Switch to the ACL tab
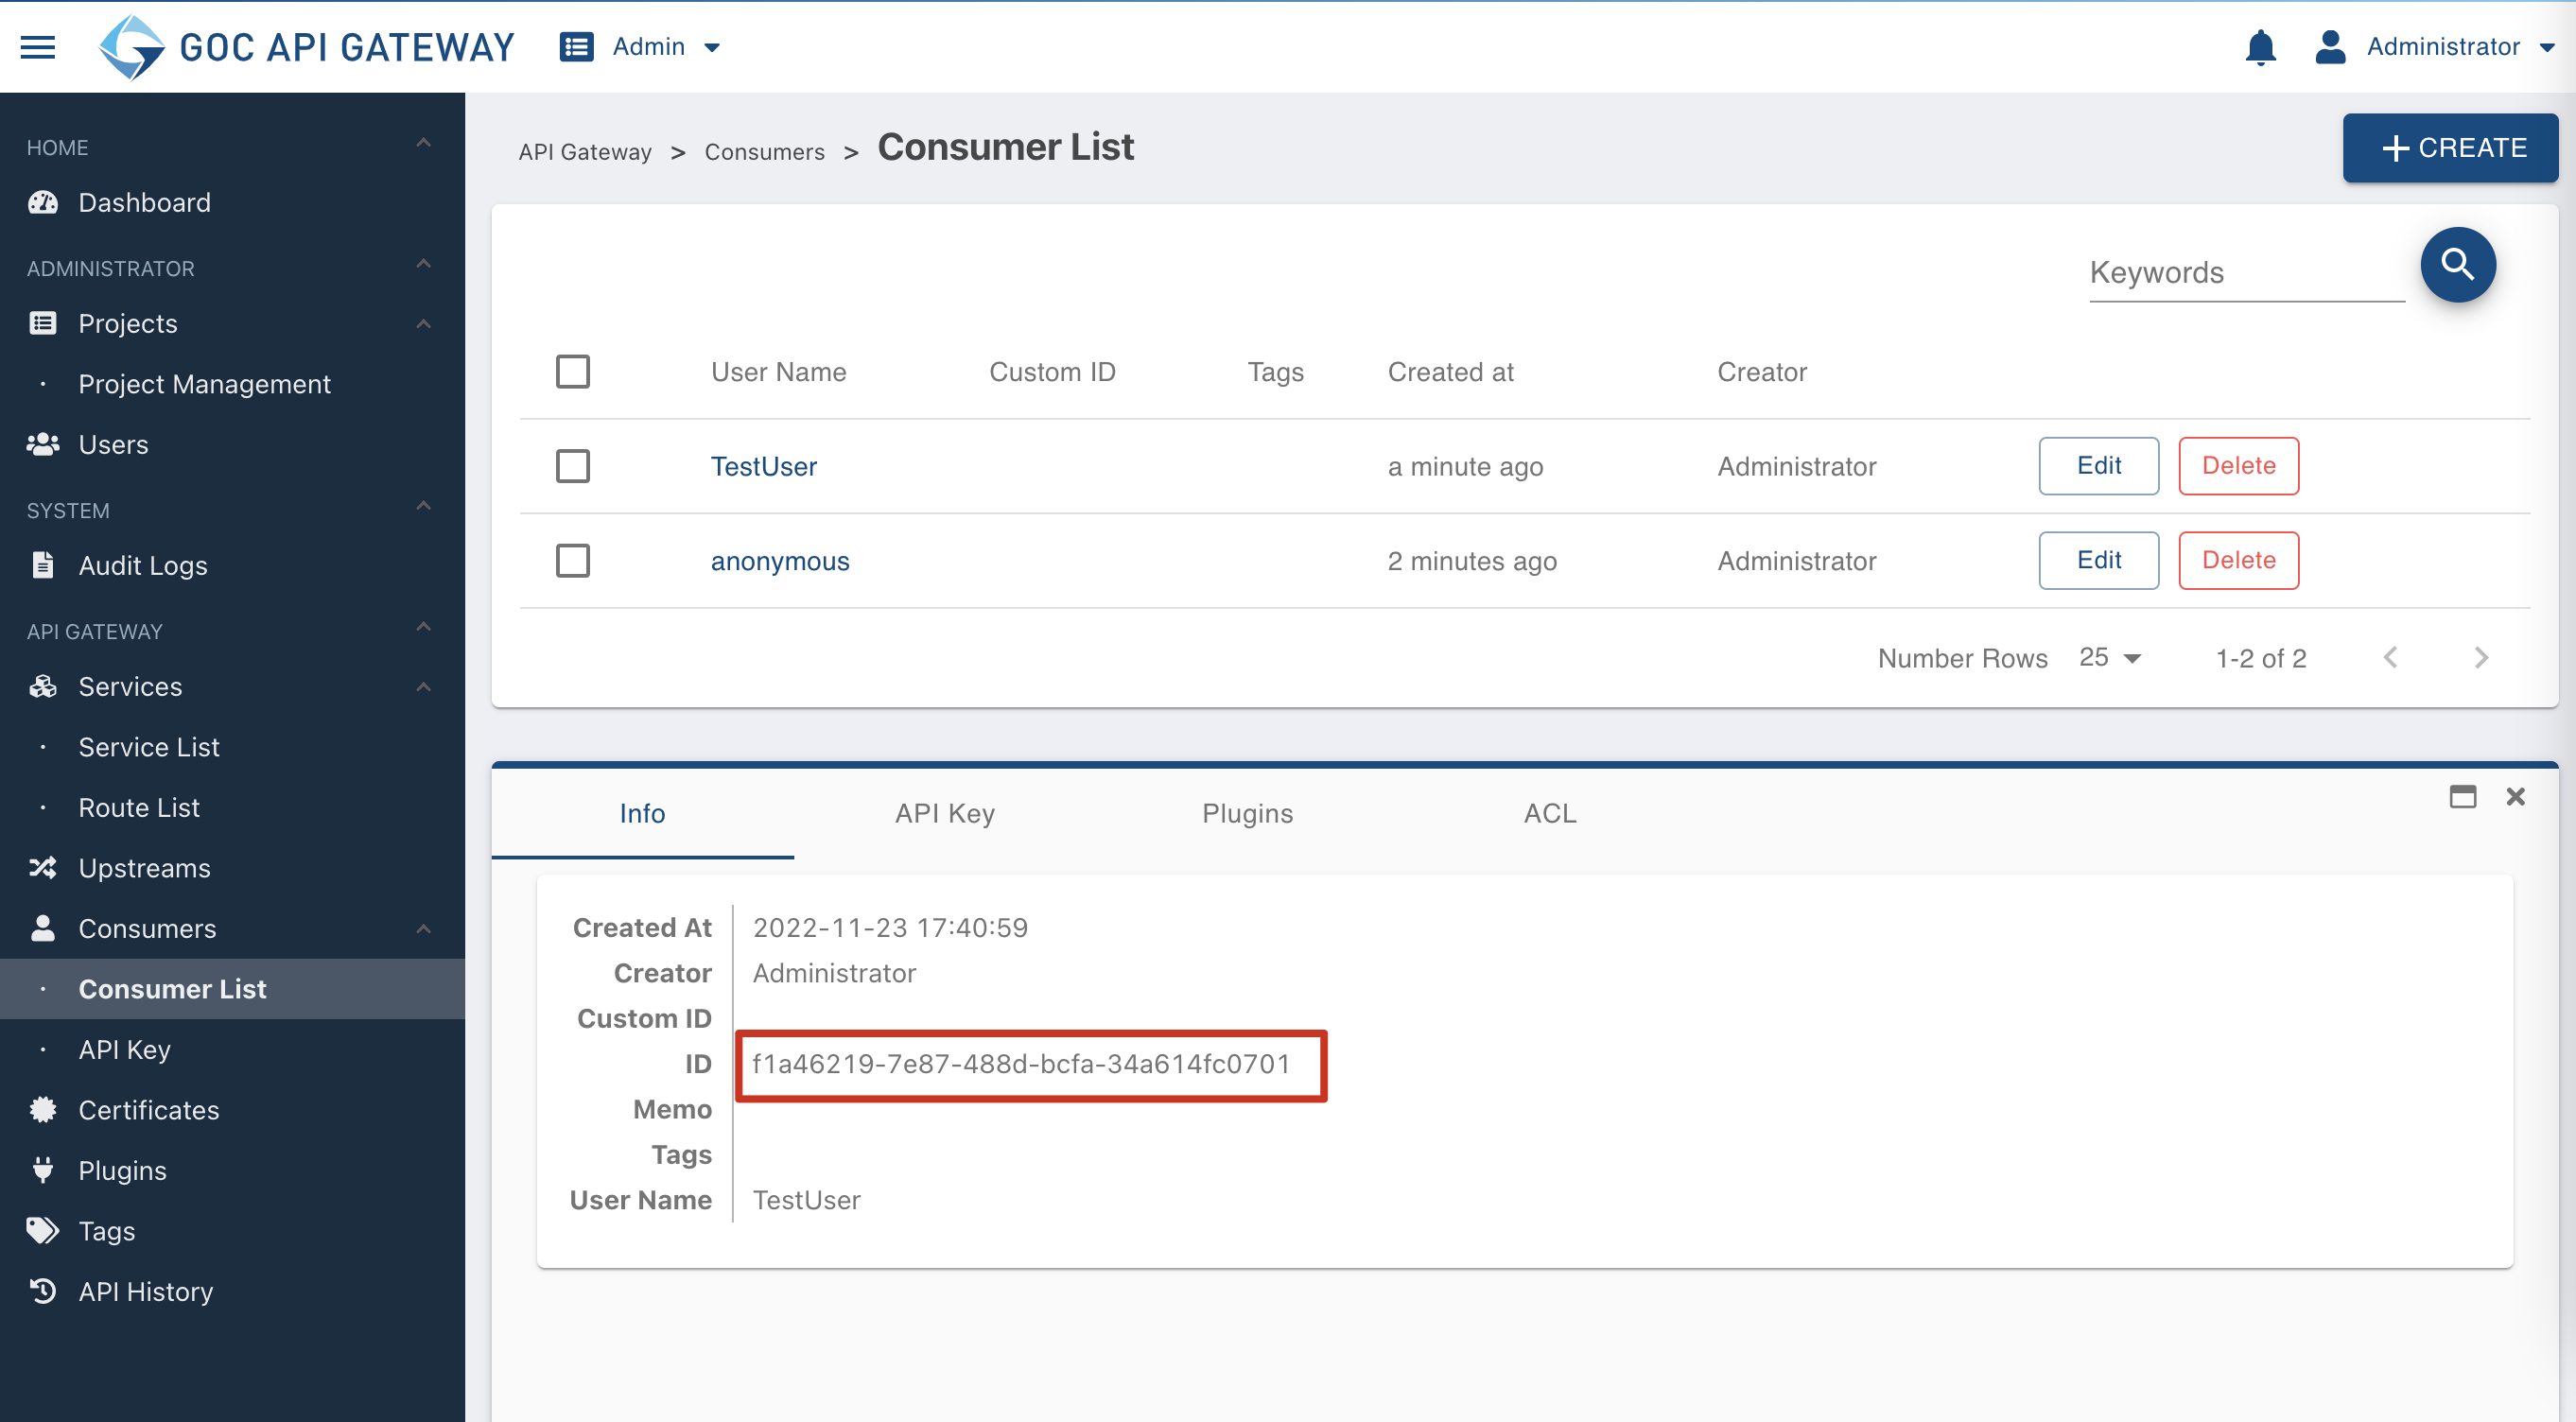 coord(1549,813)
